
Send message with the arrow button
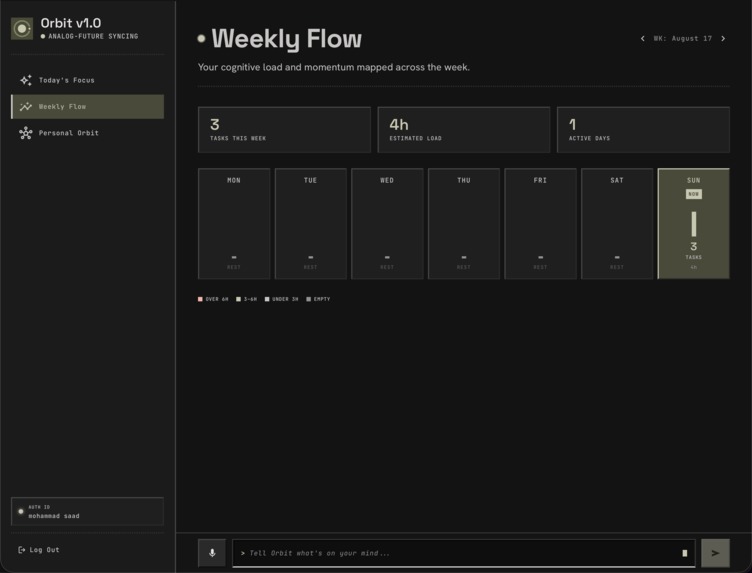click(715, 553)
